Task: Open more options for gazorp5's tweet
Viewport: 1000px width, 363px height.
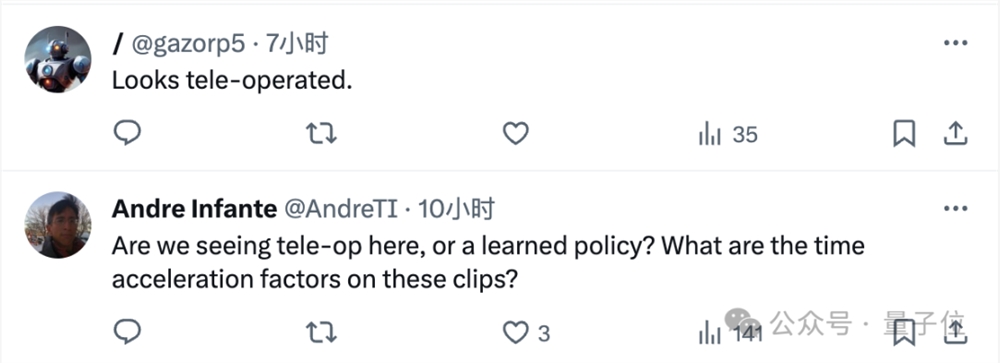Action: click(955, 43)
